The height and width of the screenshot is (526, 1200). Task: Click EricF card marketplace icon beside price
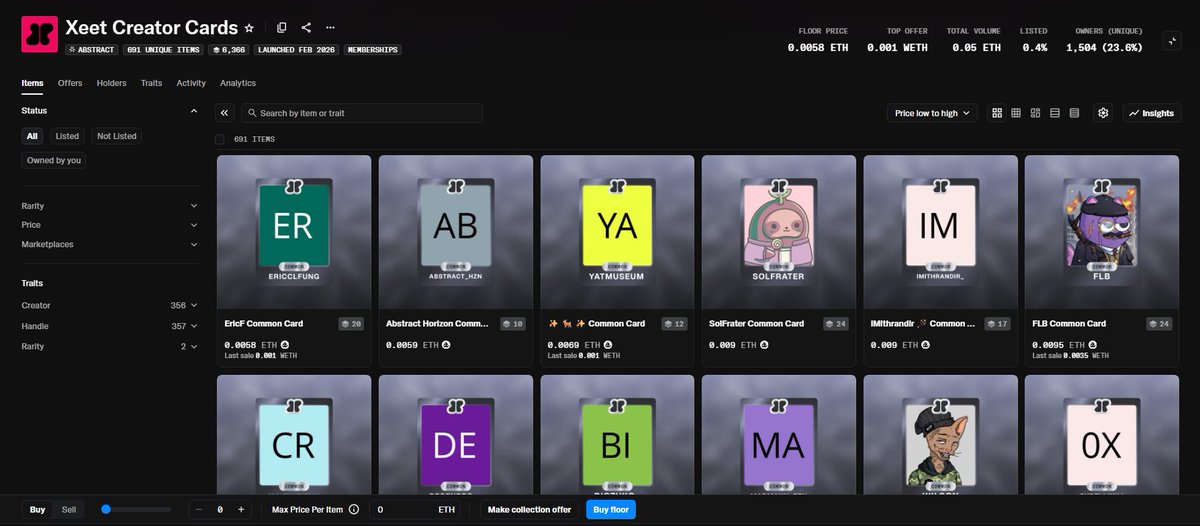(x=284, y=345)
